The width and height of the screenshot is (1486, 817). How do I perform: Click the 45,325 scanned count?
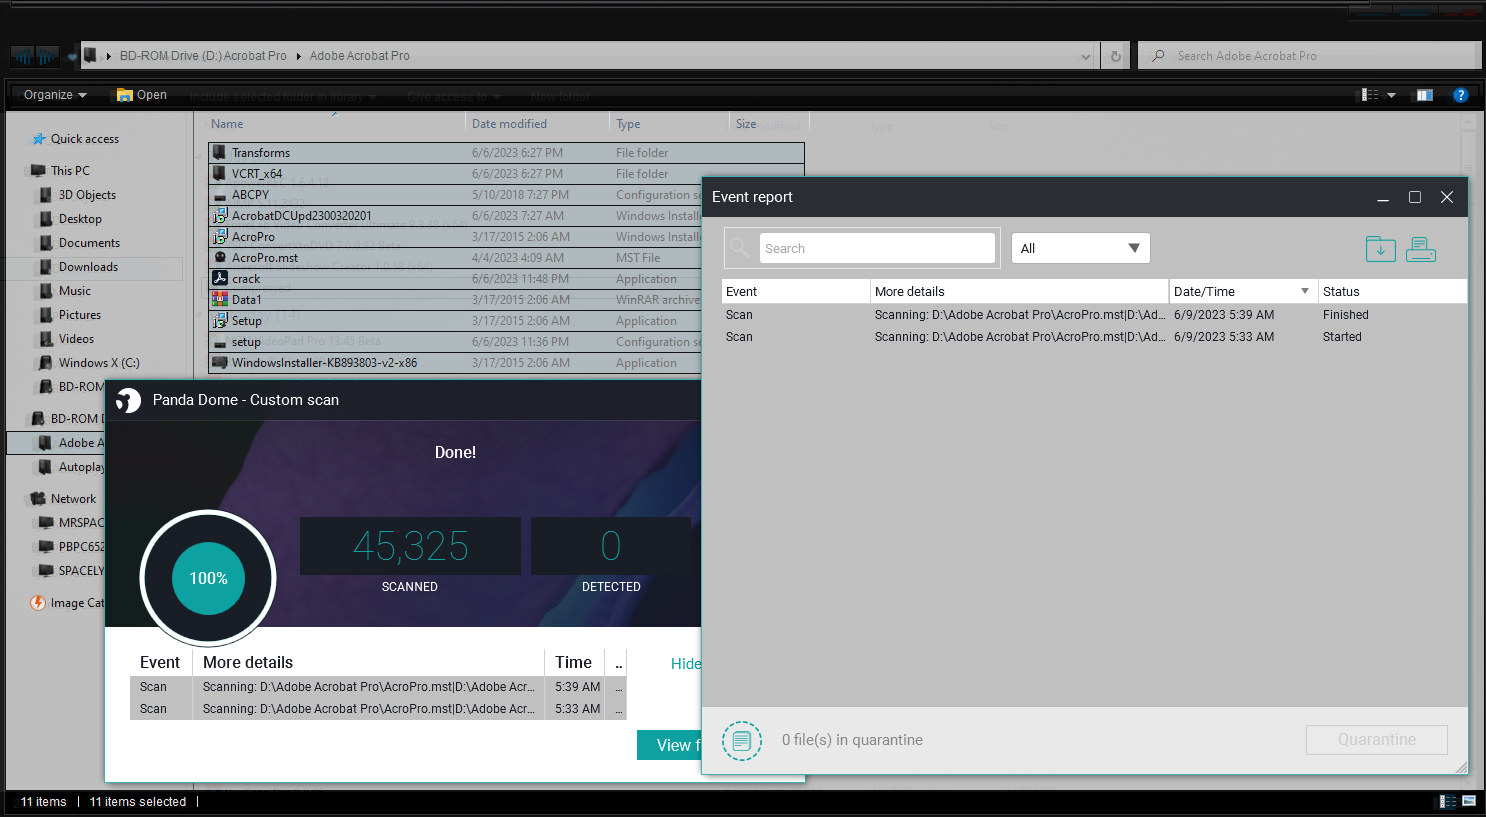pyautogui.click(x=410, y=546)
